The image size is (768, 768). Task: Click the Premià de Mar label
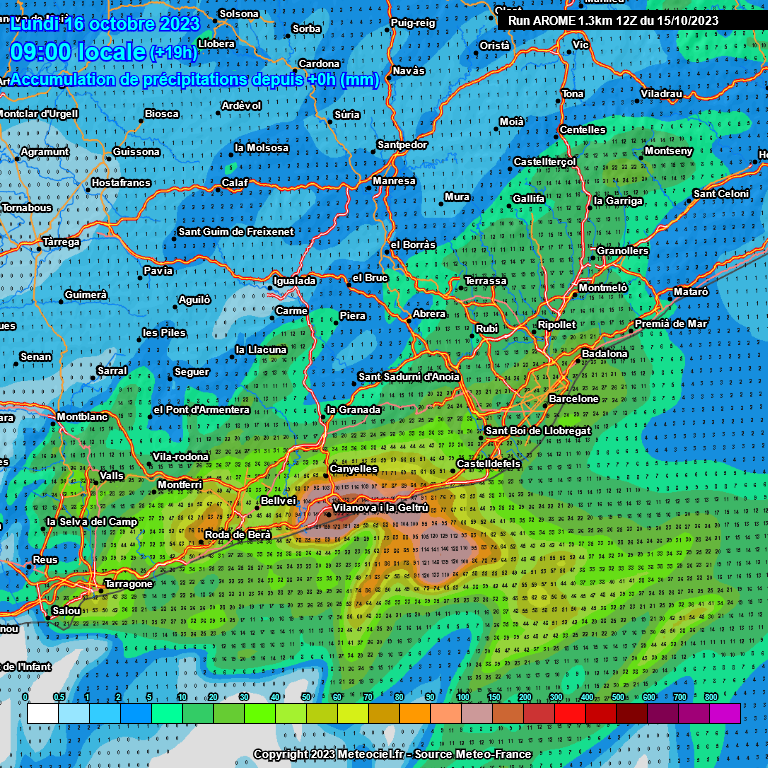click(671, 324)
